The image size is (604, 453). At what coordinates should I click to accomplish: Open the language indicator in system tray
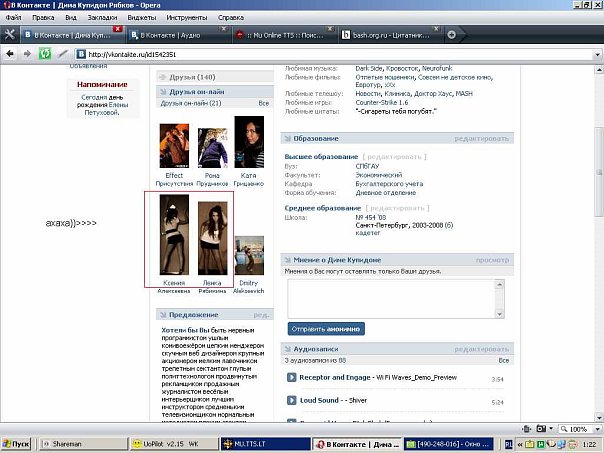[508, 445]
